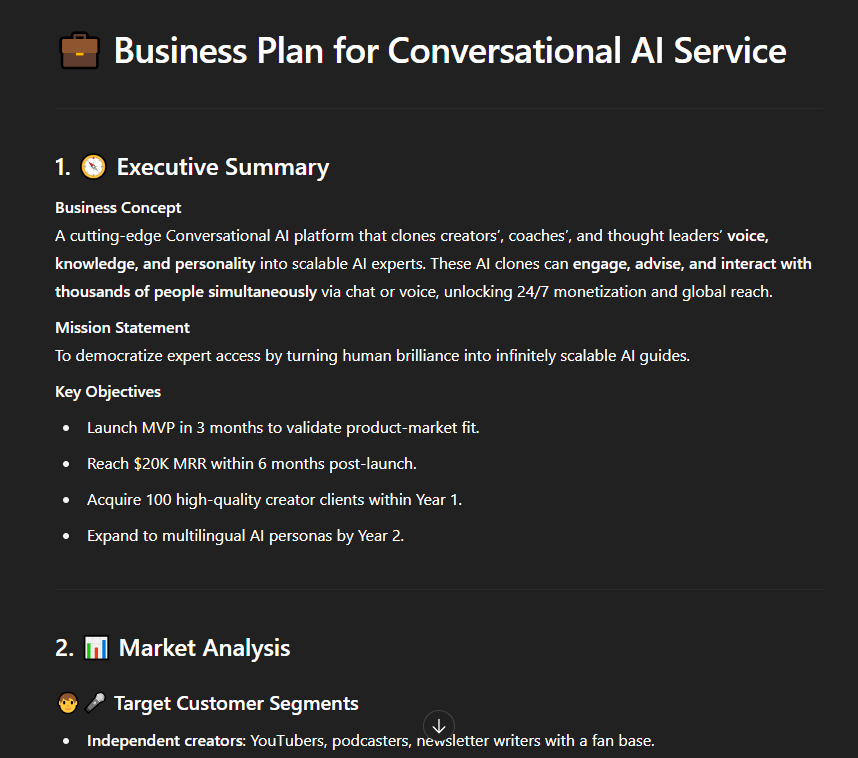
Task: Click the Independent creators bold text
Action: pyautogui.click(x=166, y=741)
